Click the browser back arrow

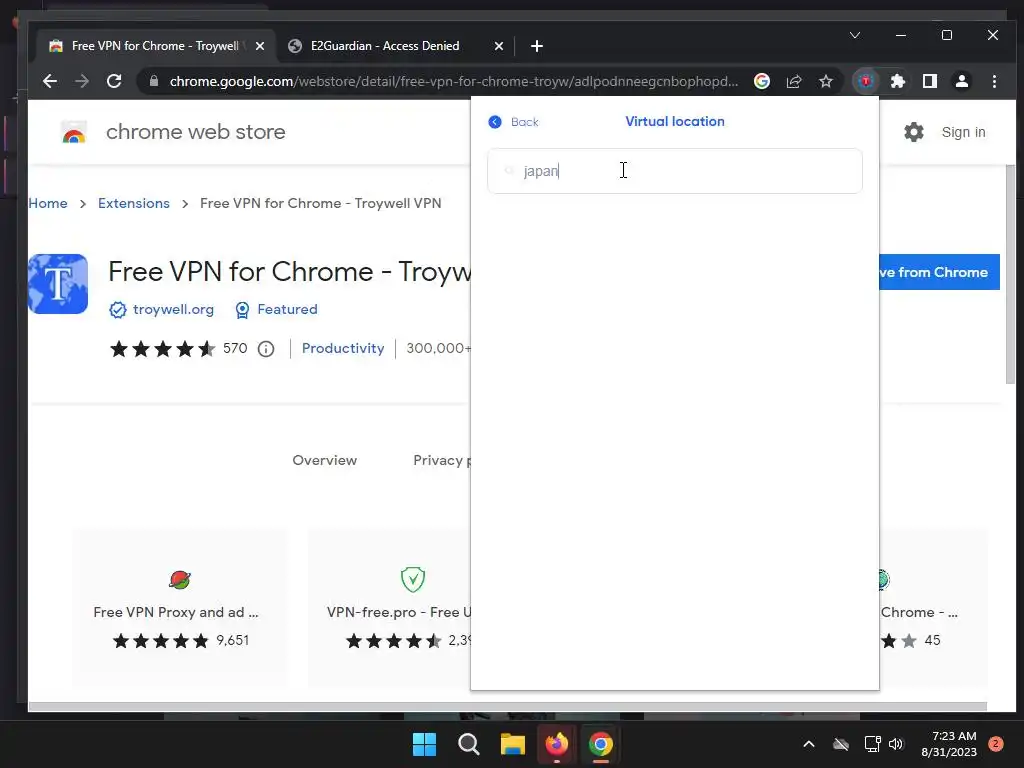pyautogui.click(x=50, y=81)
